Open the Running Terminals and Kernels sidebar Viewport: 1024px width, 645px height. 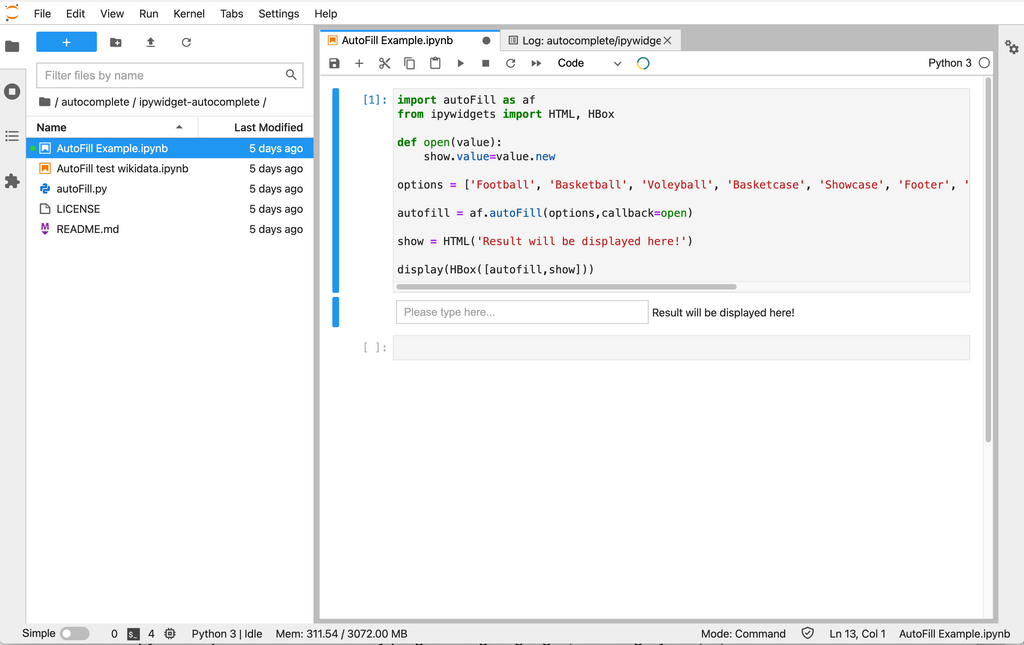[x=12, y=91]
